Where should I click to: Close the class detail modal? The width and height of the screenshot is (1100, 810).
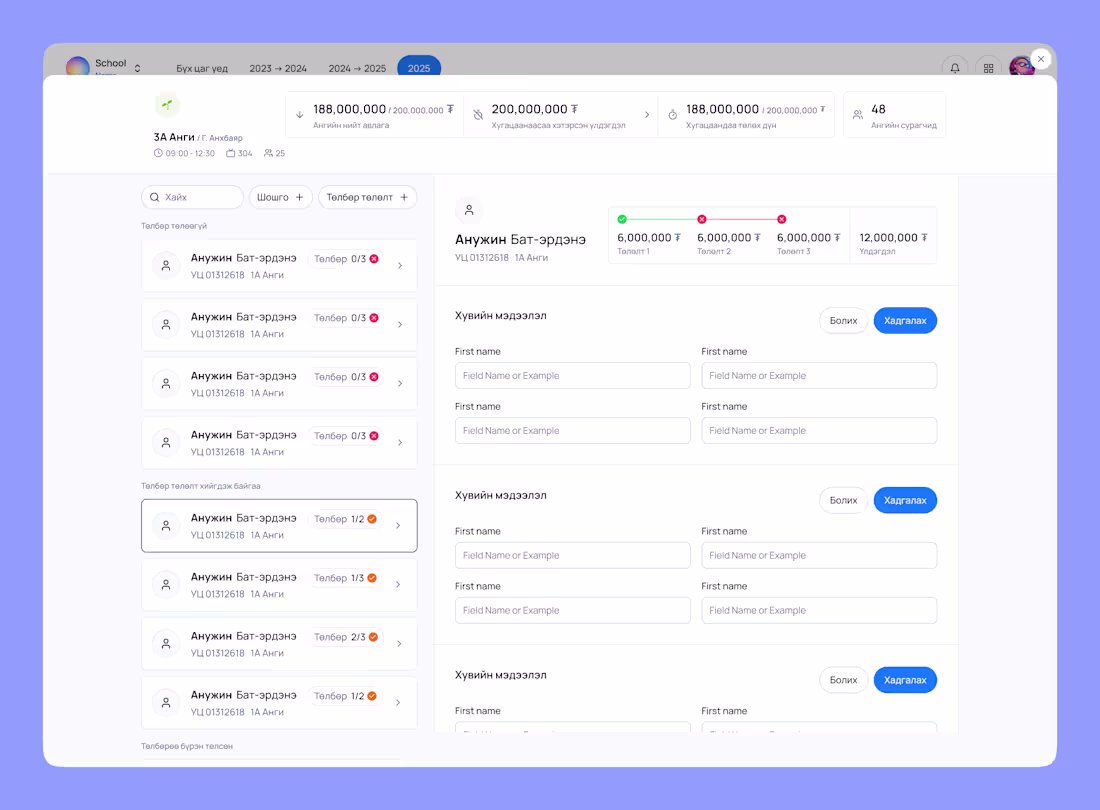pos(1041,59)
